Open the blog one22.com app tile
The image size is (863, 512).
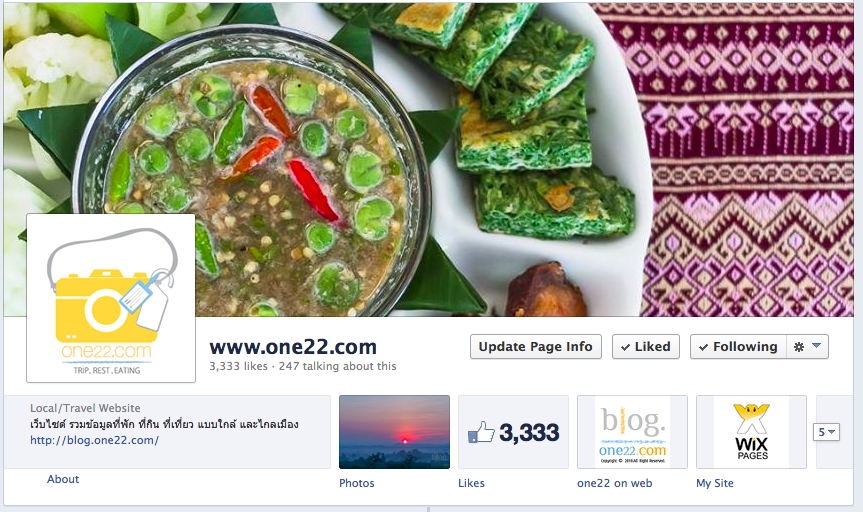click(x=632, y=432)
